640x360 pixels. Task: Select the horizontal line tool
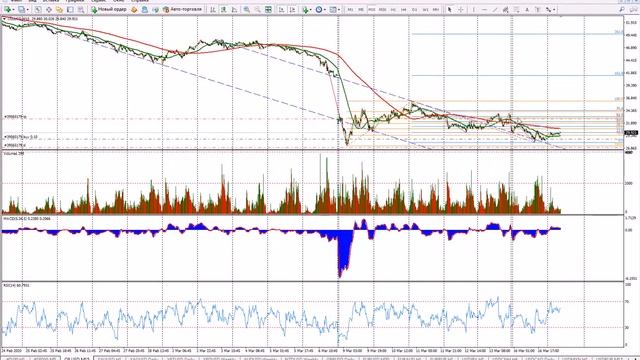pos(484,9)
